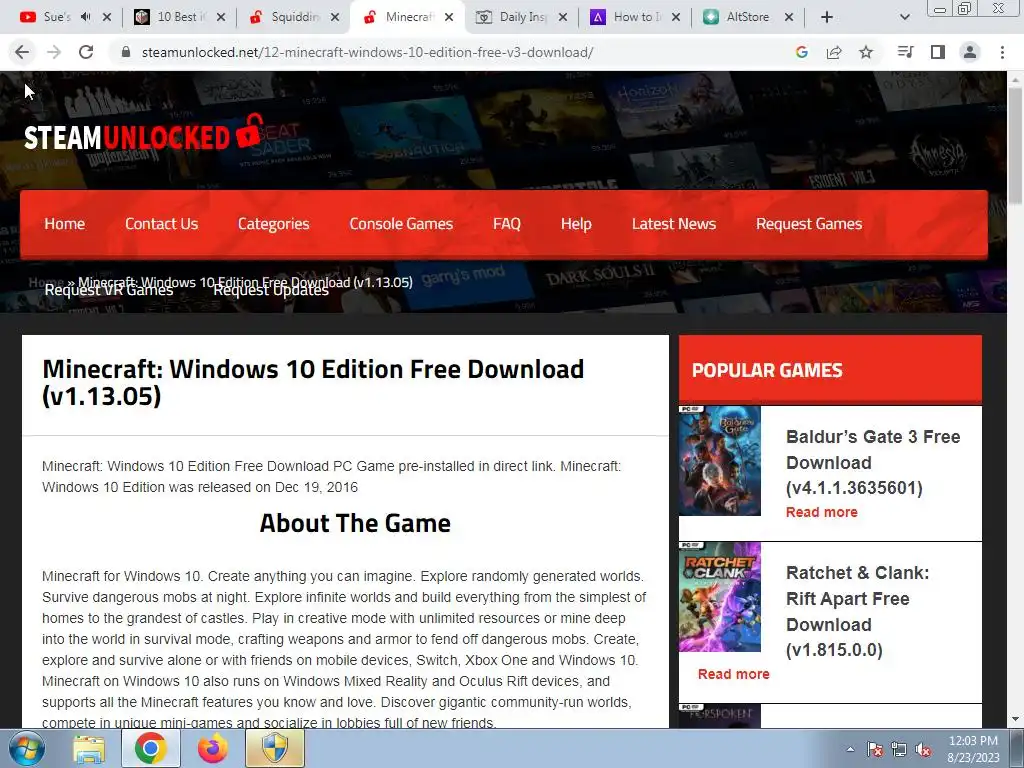The width and height of the screenshot is (1024, 768).
Task: Open the media control icon
Action: 905,52
